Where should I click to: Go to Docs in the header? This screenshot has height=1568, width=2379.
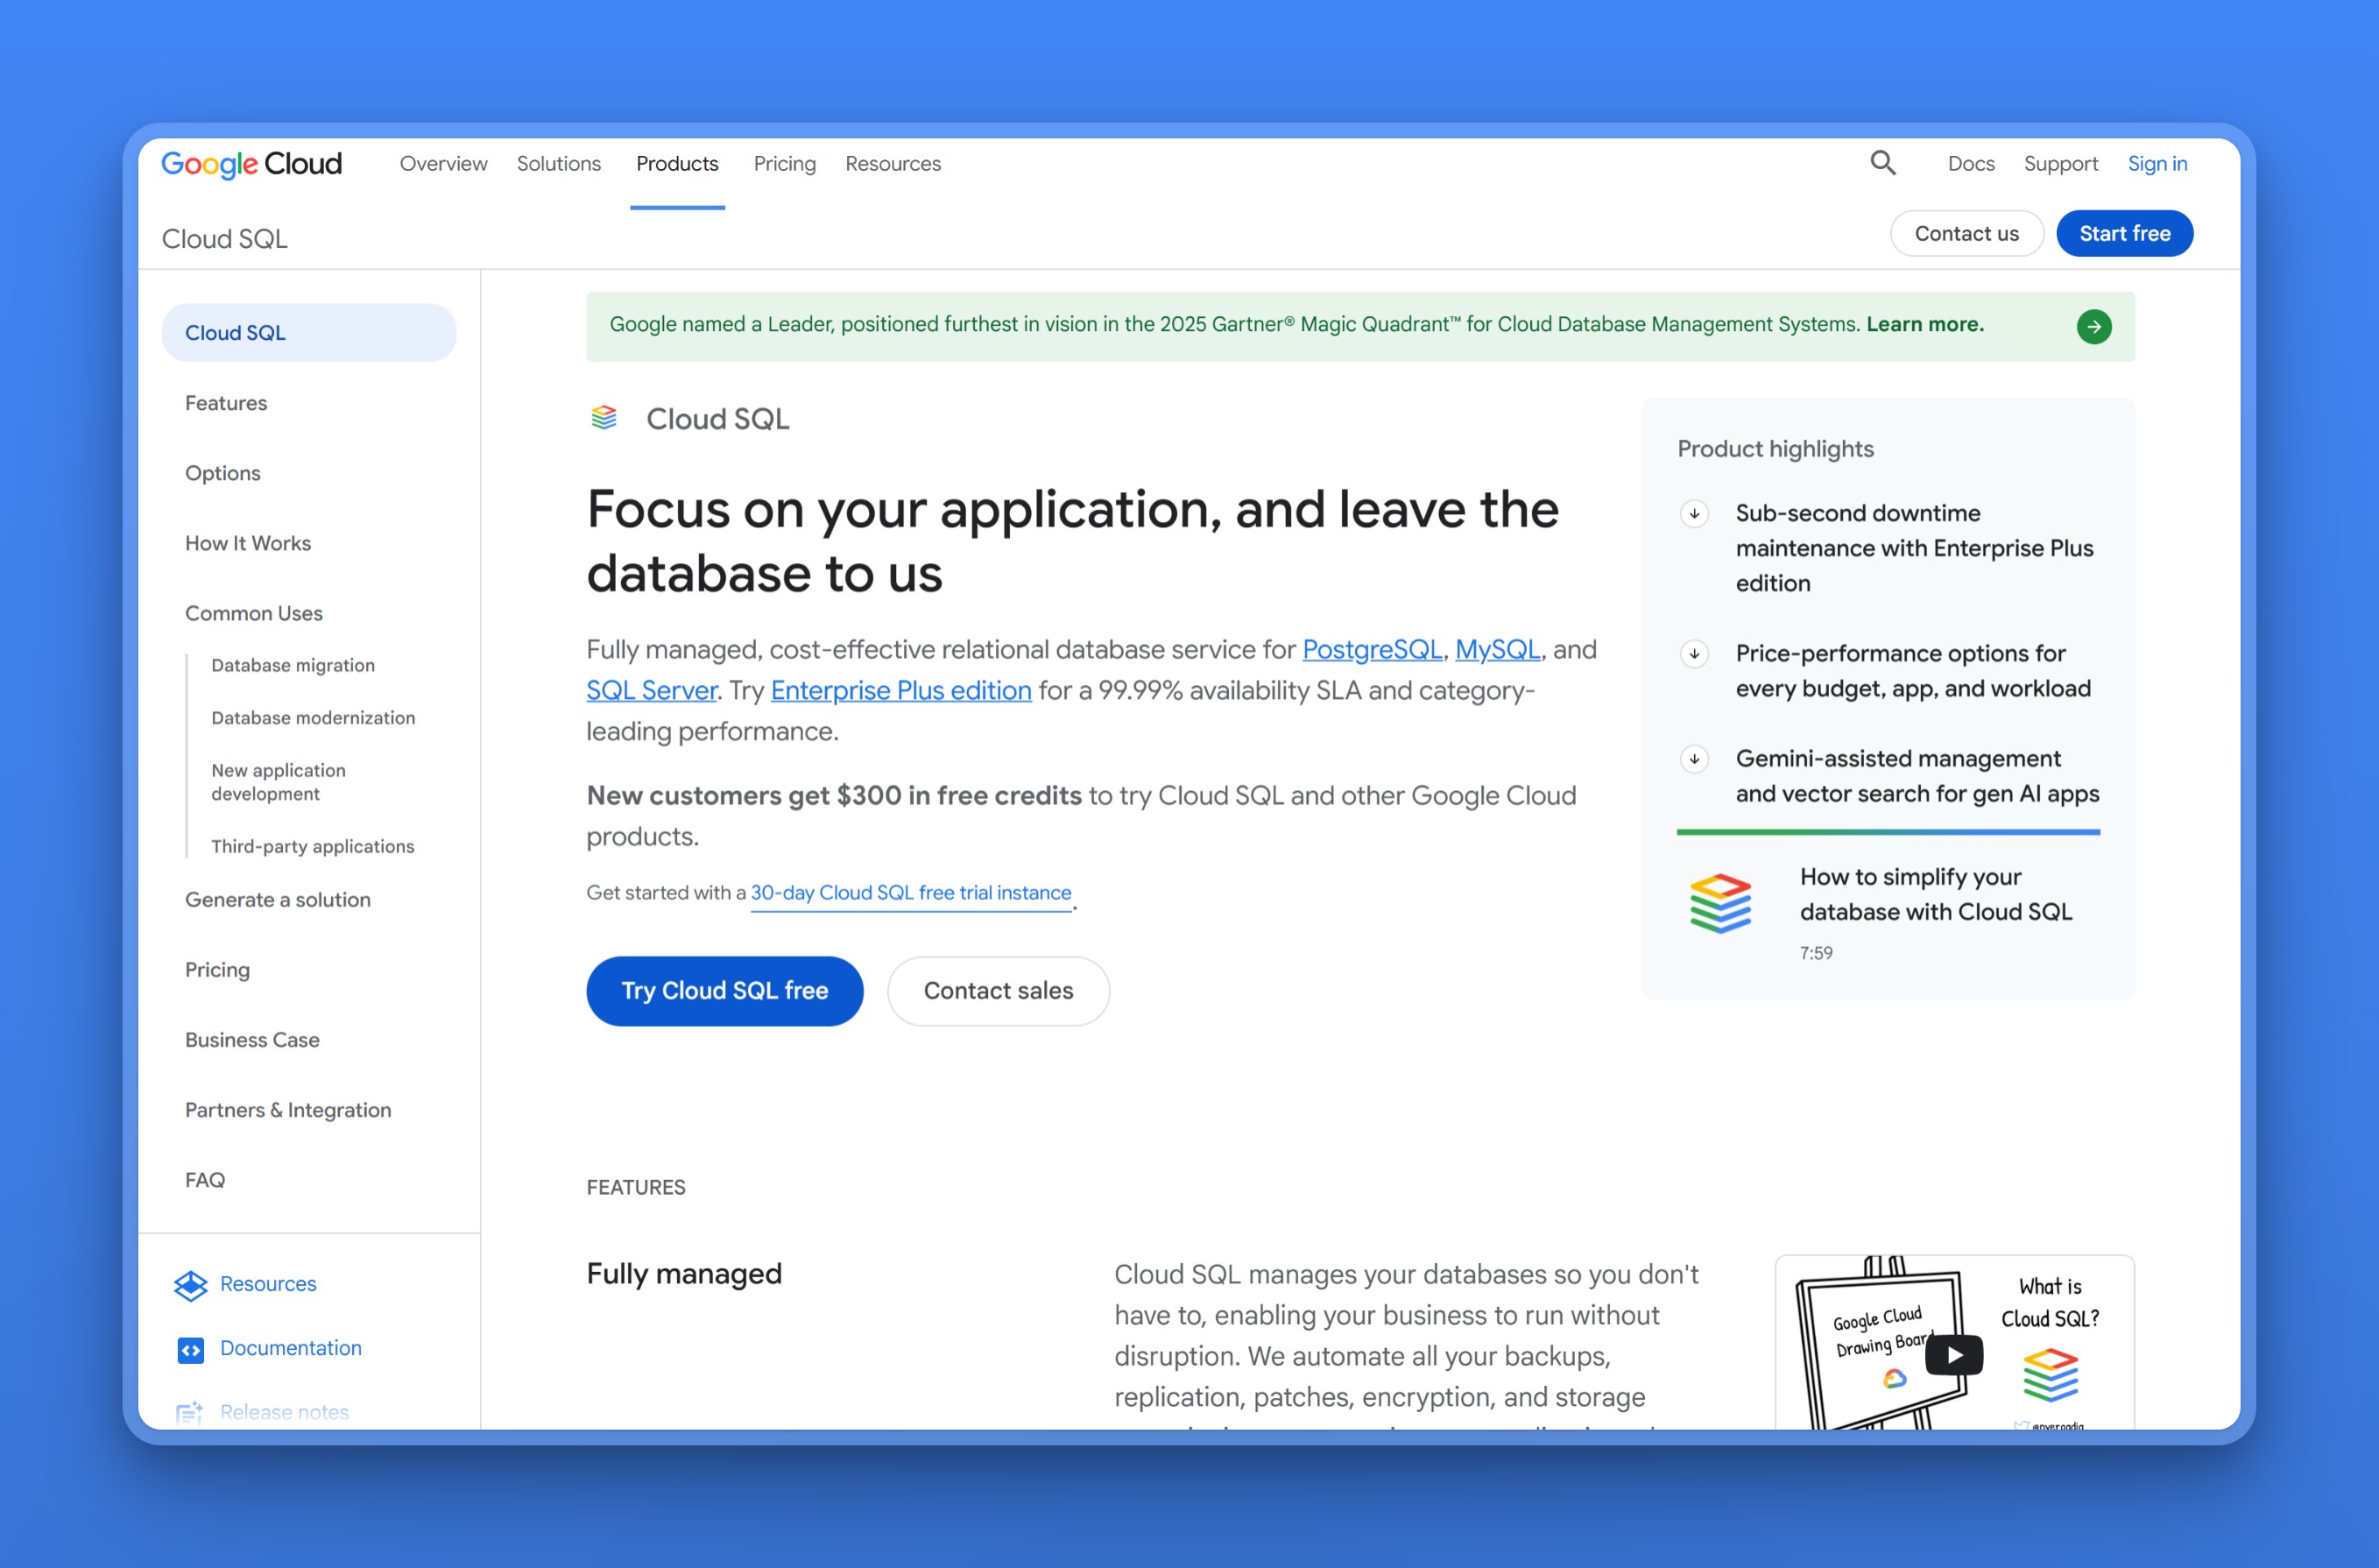pyautogui.click(x=1970, y=163)
